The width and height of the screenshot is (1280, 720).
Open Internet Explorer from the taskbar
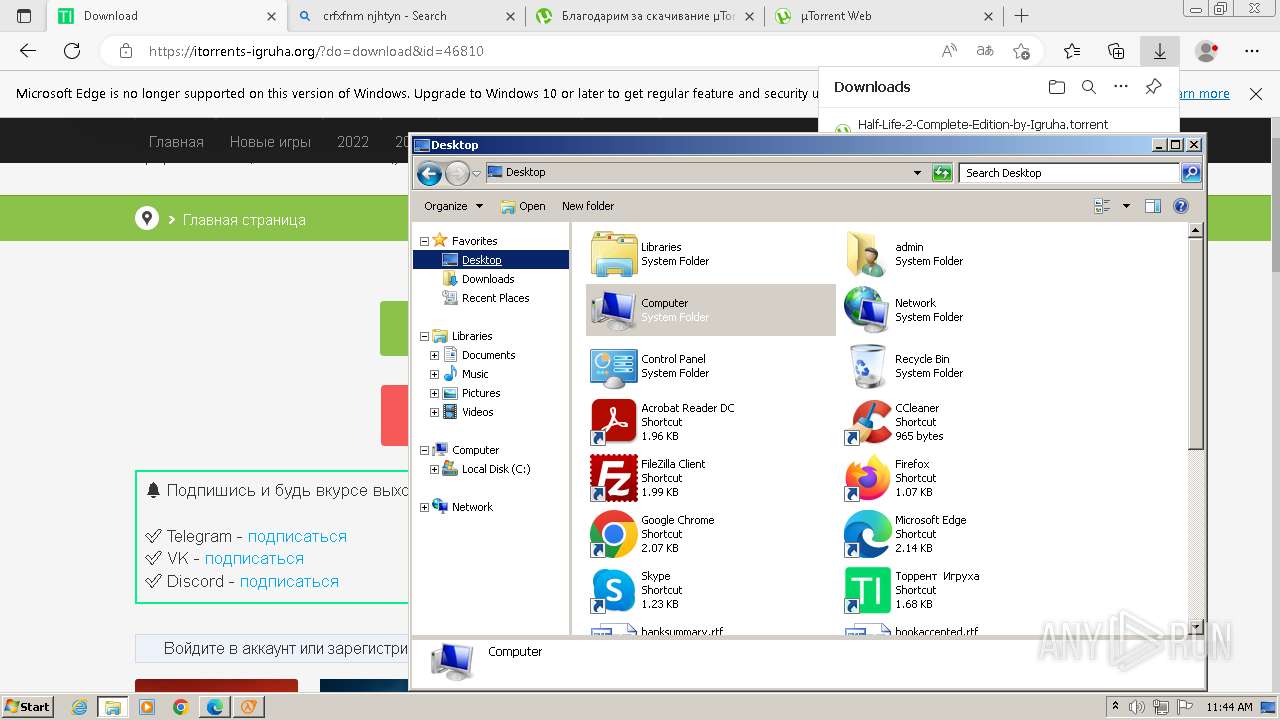click(x=80, y=707)
